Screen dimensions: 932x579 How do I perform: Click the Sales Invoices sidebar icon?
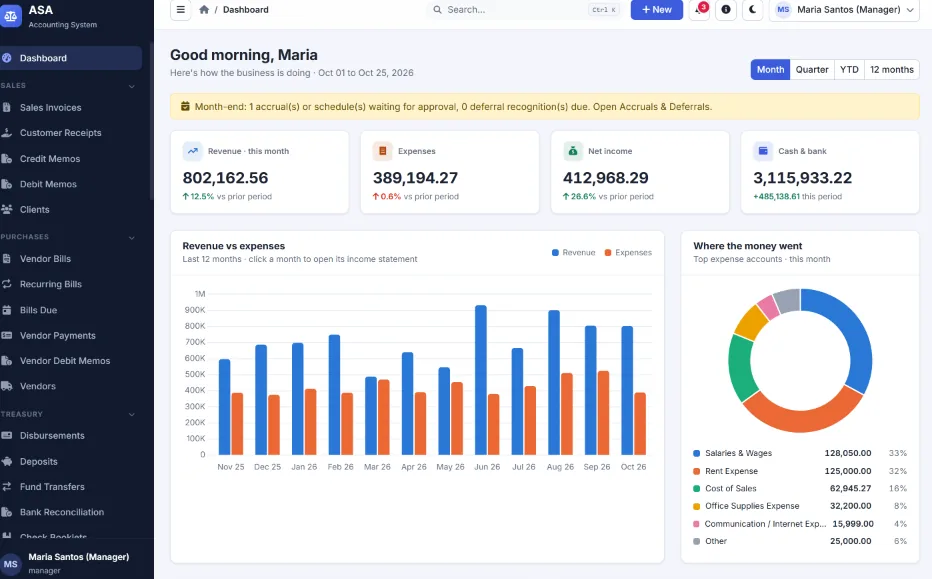(7, 108)
